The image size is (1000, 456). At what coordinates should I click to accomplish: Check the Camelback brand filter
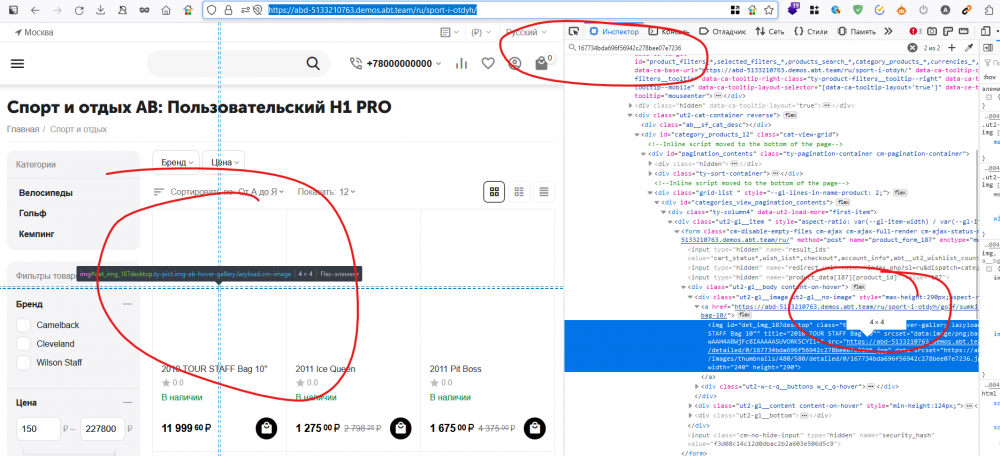(x=25, y=325)
